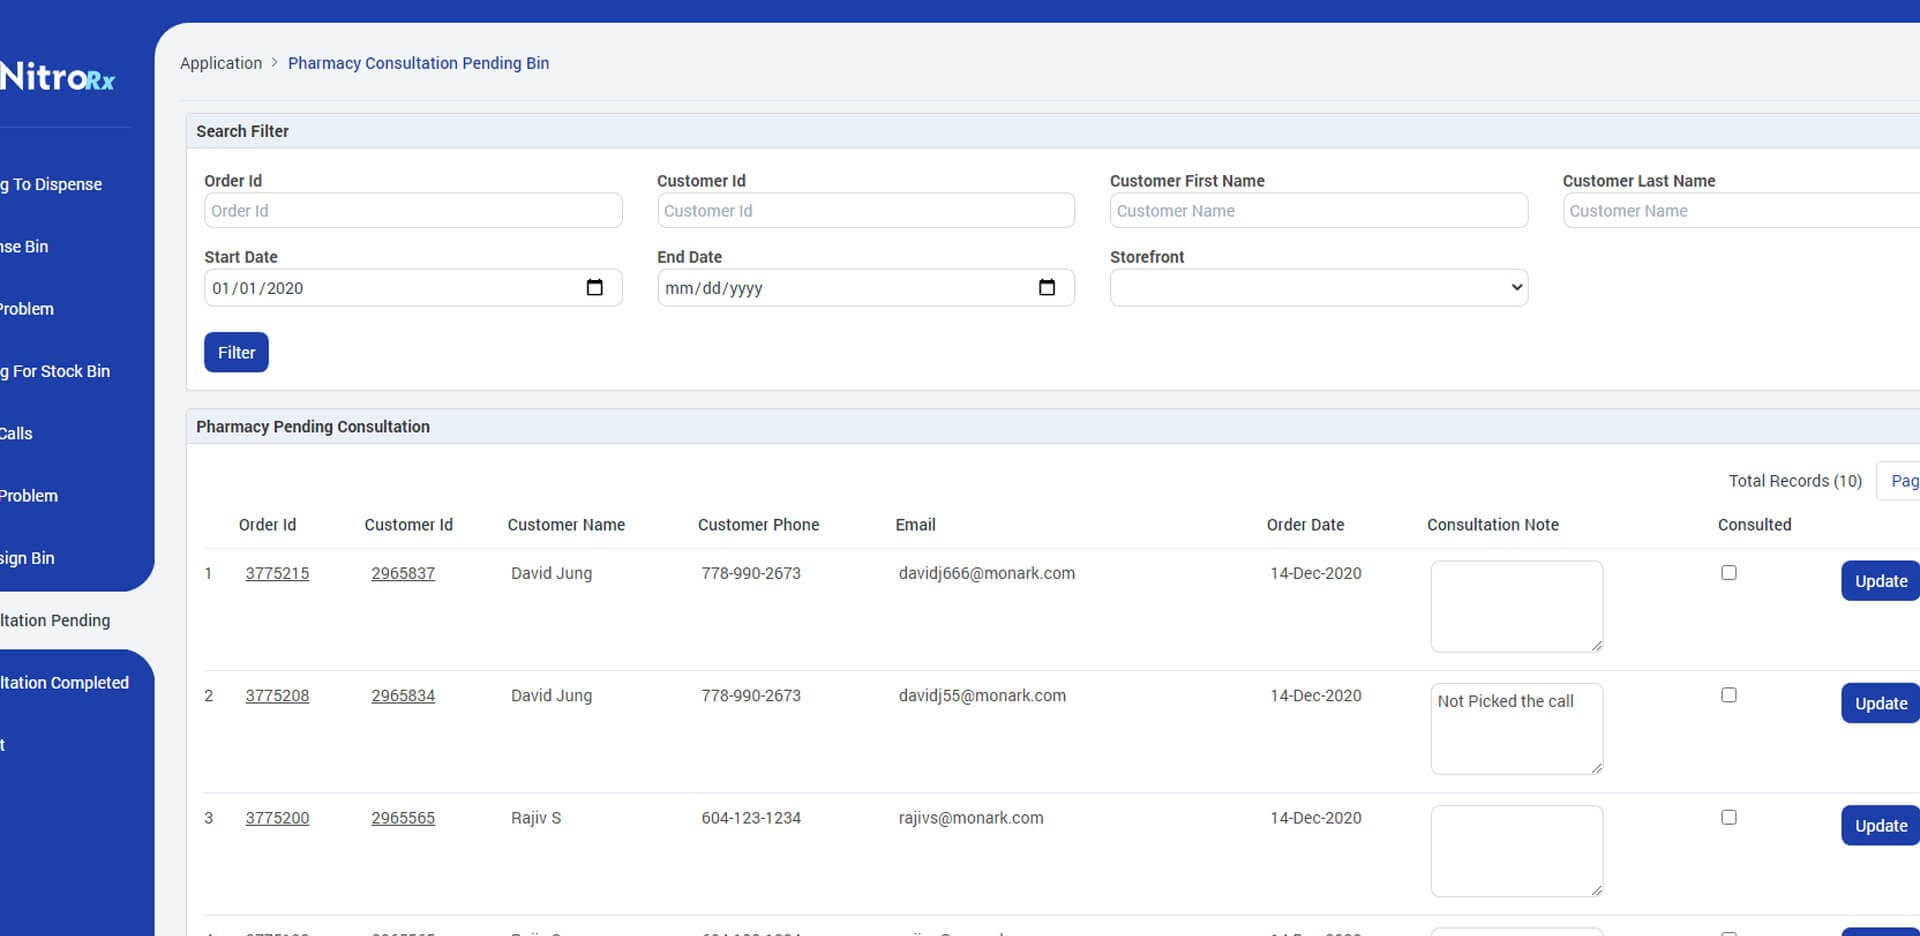Tick Consulted checkbox for order 3775208
Image resolution: width=1920 pixels, height=936 pixels.
pyautogui.click(x=1728, y=695)
